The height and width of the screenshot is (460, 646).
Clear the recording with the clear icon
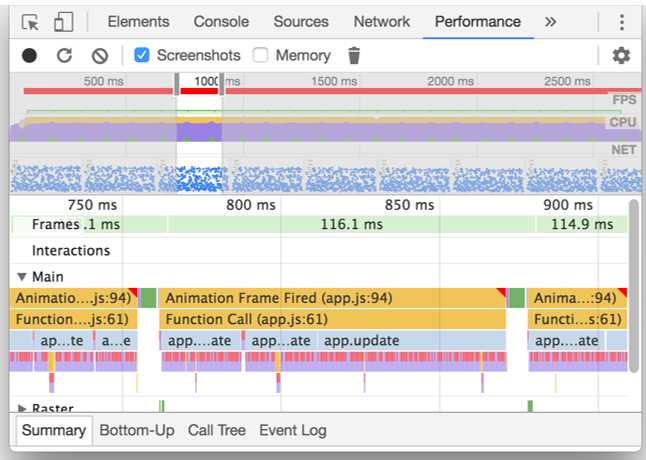[100, 56]
